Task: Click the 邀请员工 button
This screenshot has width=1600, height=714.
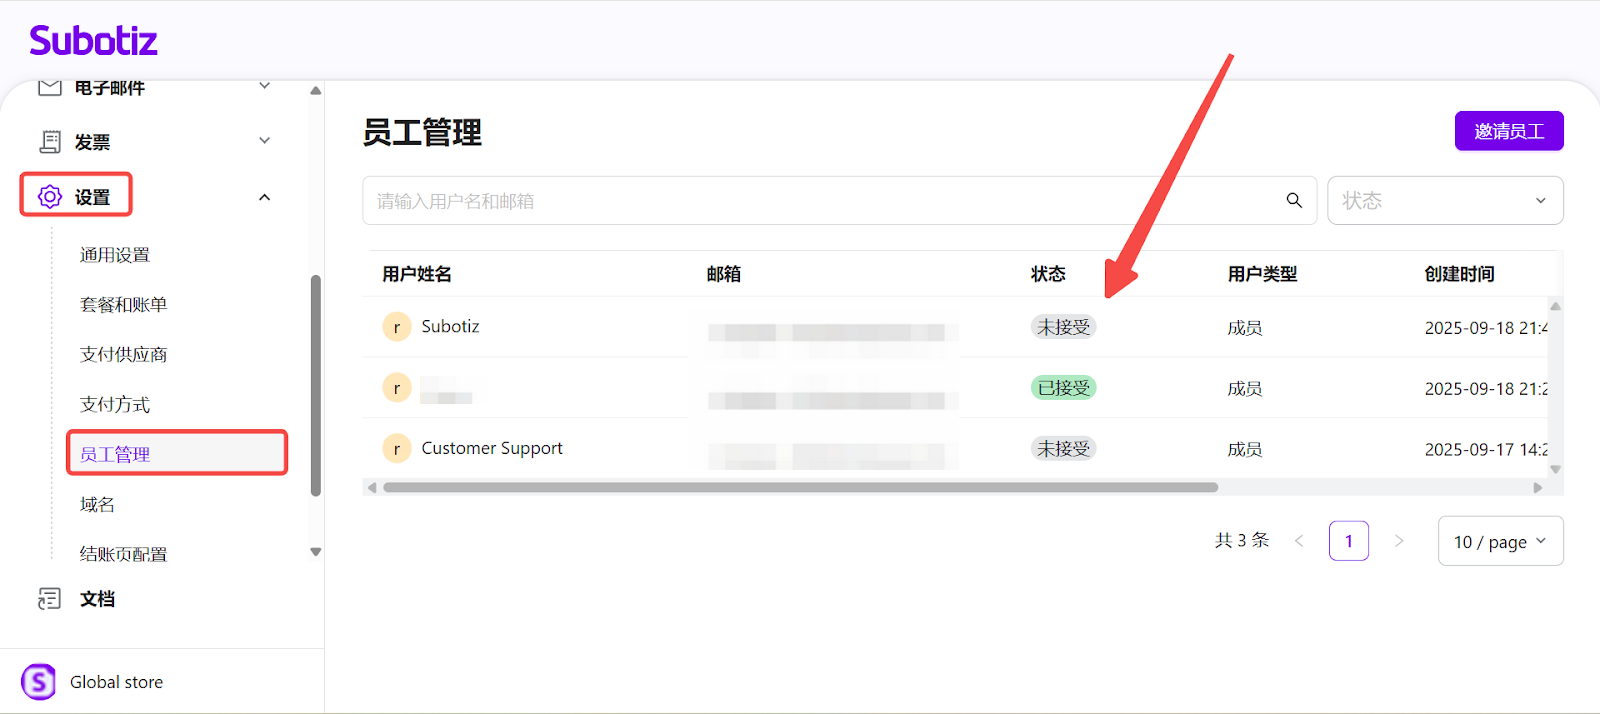Action: tap(1508, 131)
